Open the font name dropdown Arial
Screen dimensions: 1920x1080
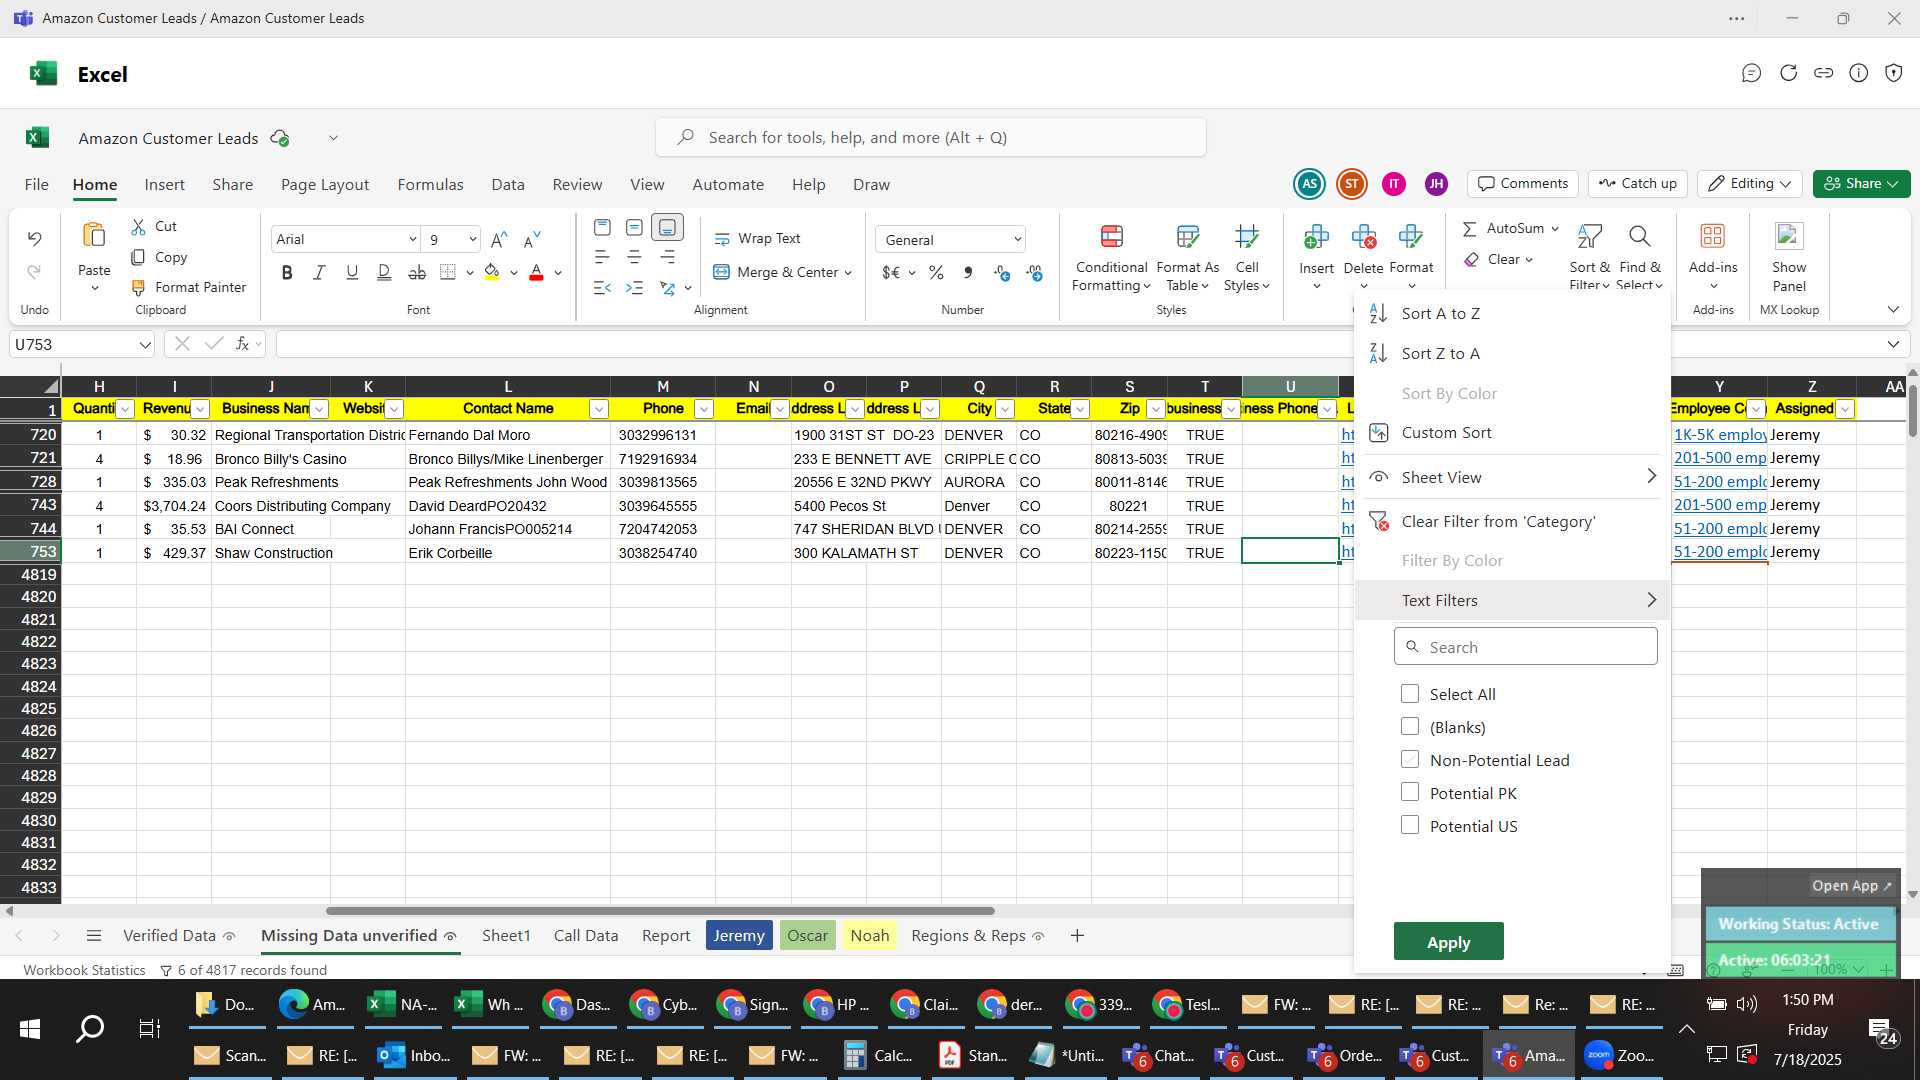pos(412,239)
